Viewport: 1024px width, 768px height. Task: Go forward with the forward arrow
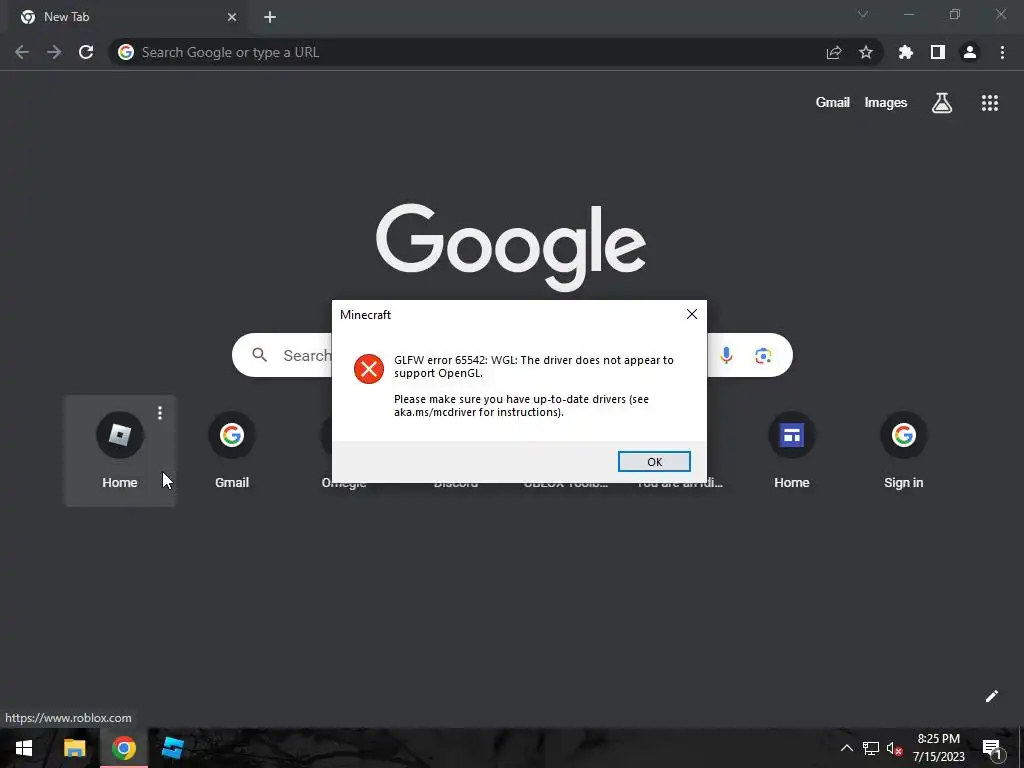[54, 52]
